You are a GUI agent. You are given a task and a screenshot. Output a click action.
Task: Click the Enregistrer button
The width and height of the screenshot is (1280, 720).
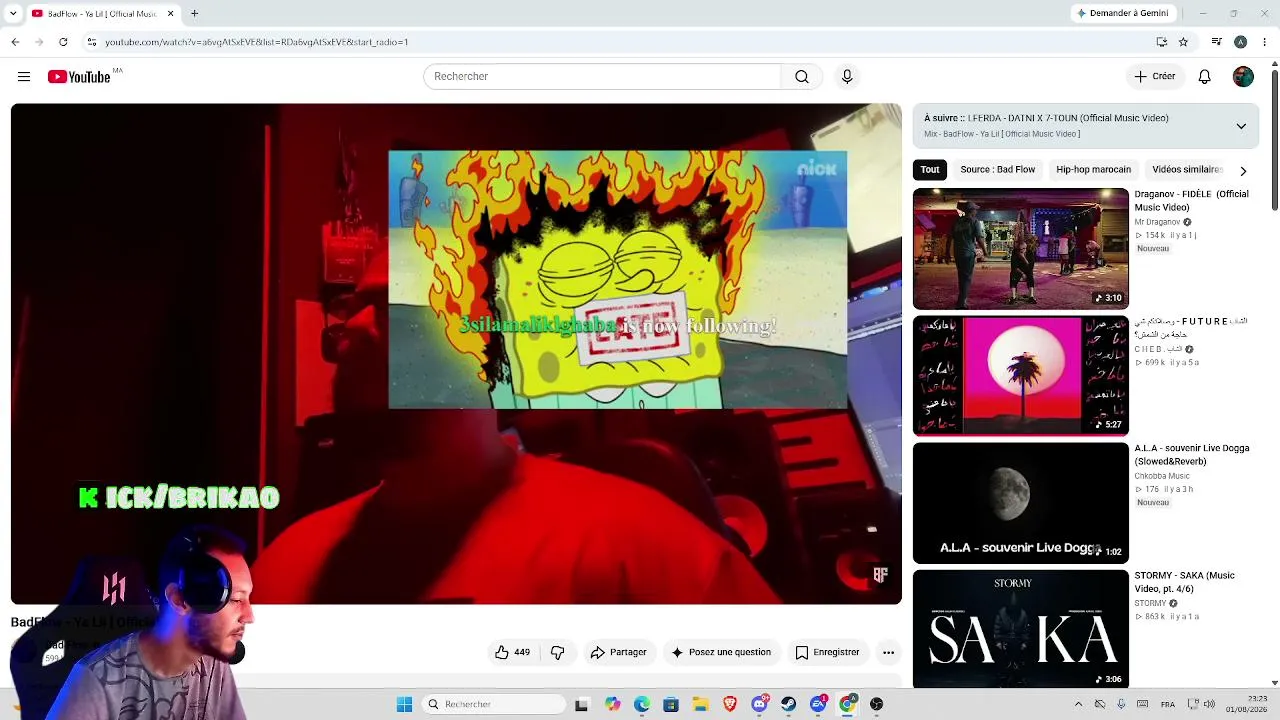(x=827, y=652)
